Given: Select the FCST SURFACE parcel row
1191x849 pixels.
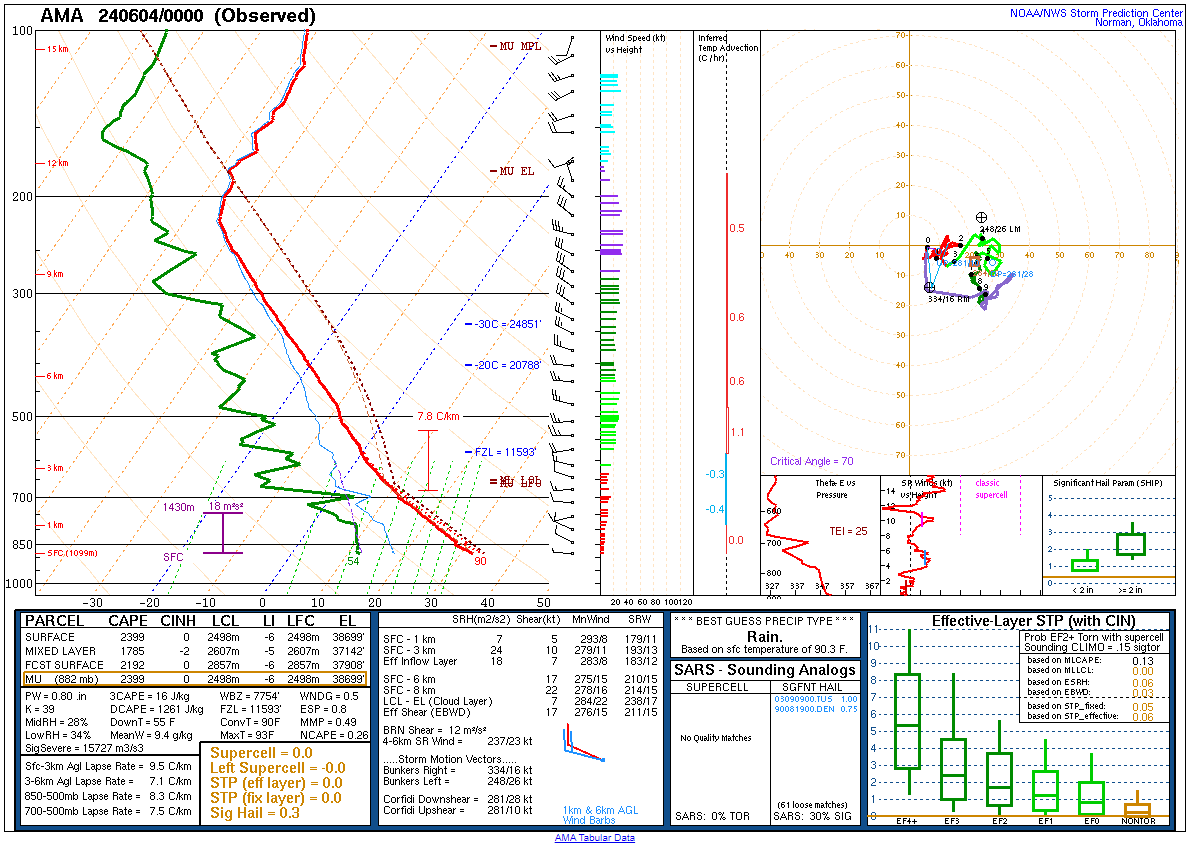Looking at the screenshot, I should 194,665.
